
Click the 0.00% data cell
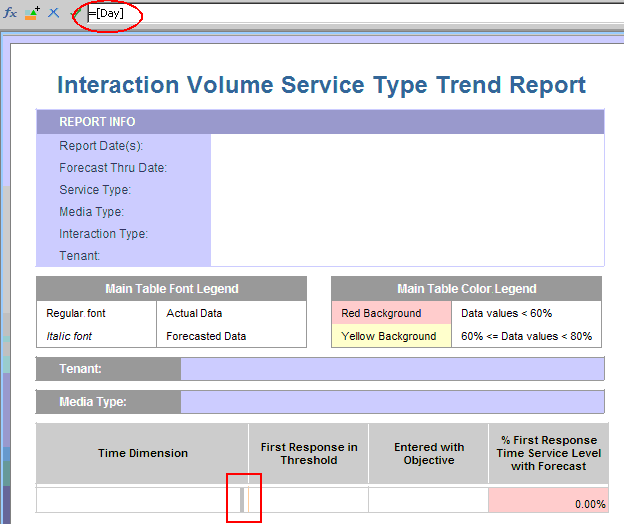click(x=548, y=500)
